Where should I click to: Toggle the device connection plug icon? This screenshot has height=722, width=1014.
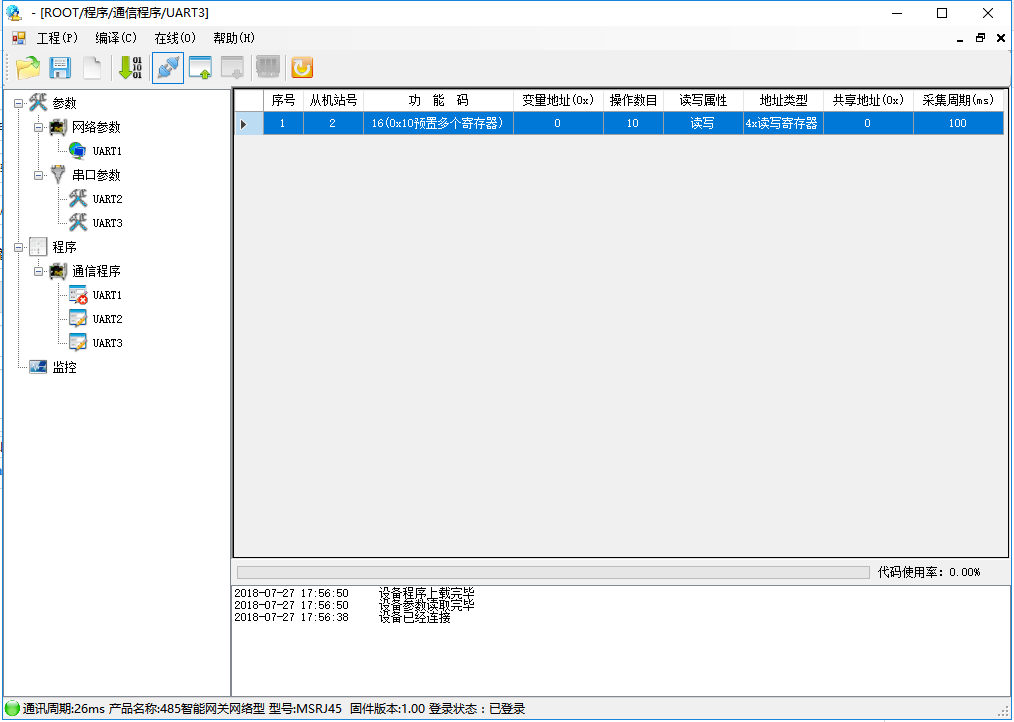(x=167, y=68)
